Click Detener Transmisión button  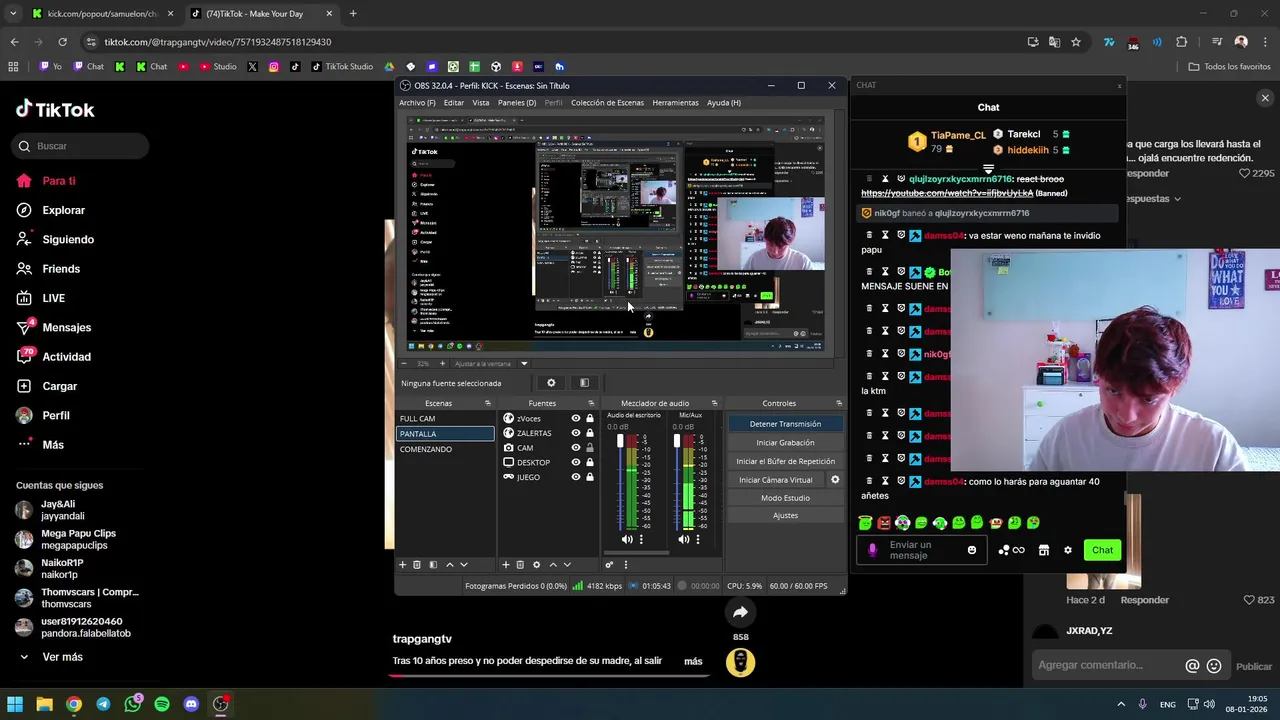[x=785, y=424]
